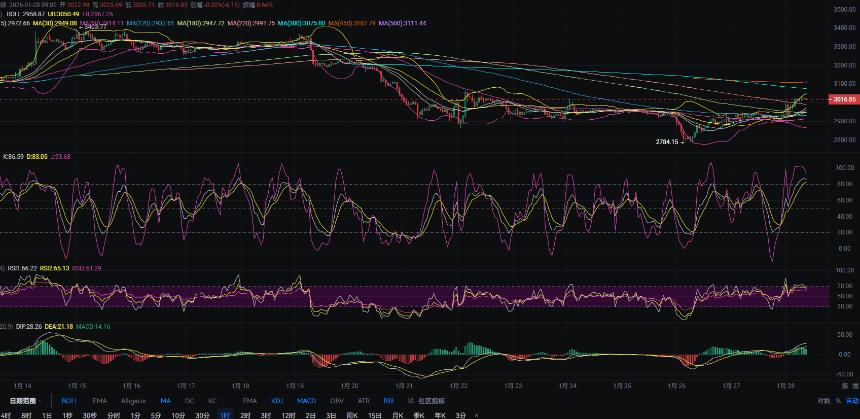Click the MA(120) legend value
The image size is (860, 419).
click(150, 24)
